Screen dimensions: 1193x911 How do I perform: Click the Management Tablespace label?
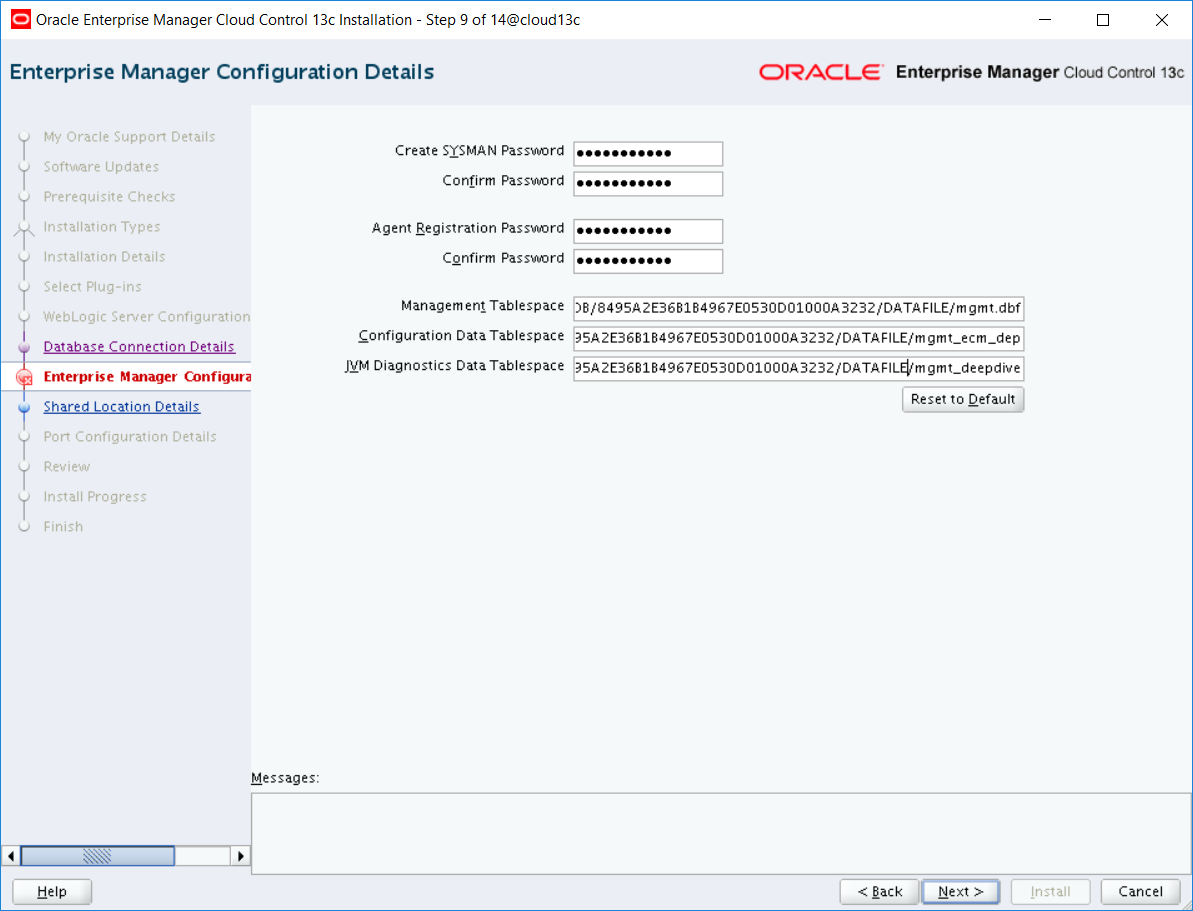(x=482, y=306)
